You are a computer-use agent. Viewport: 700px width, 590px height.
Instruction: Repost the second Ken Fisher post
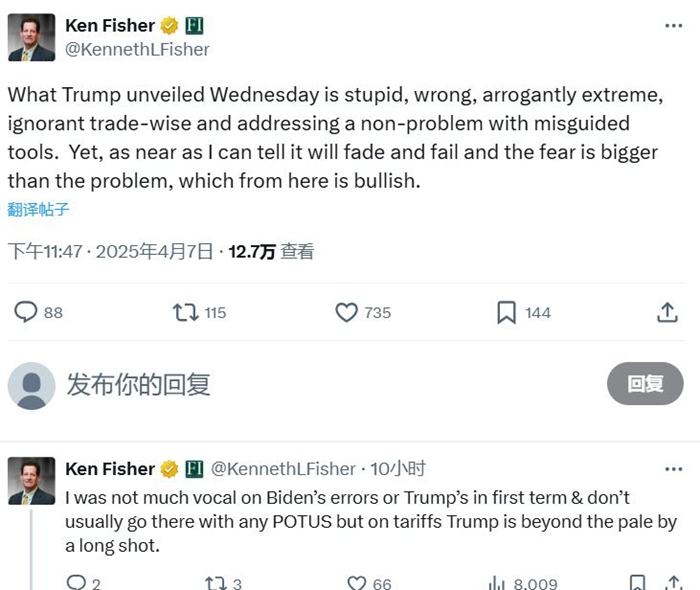coord(215,583)
